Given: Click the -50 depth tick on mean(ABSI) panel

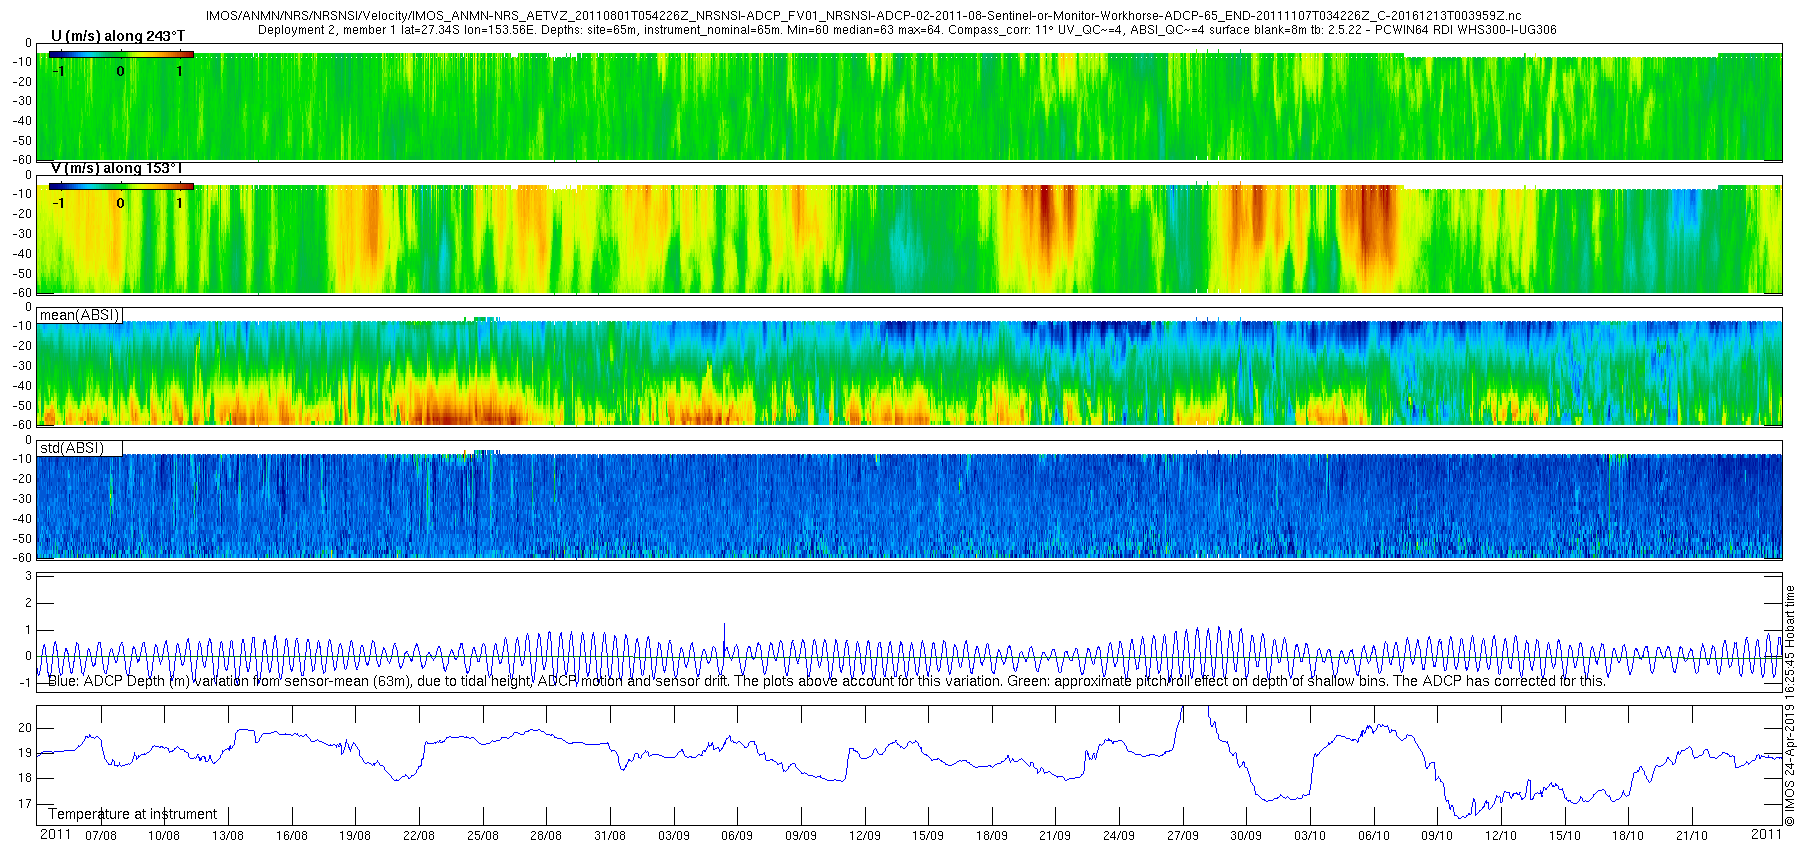Looking at the screenshot, I should click(x=22, y=406).
